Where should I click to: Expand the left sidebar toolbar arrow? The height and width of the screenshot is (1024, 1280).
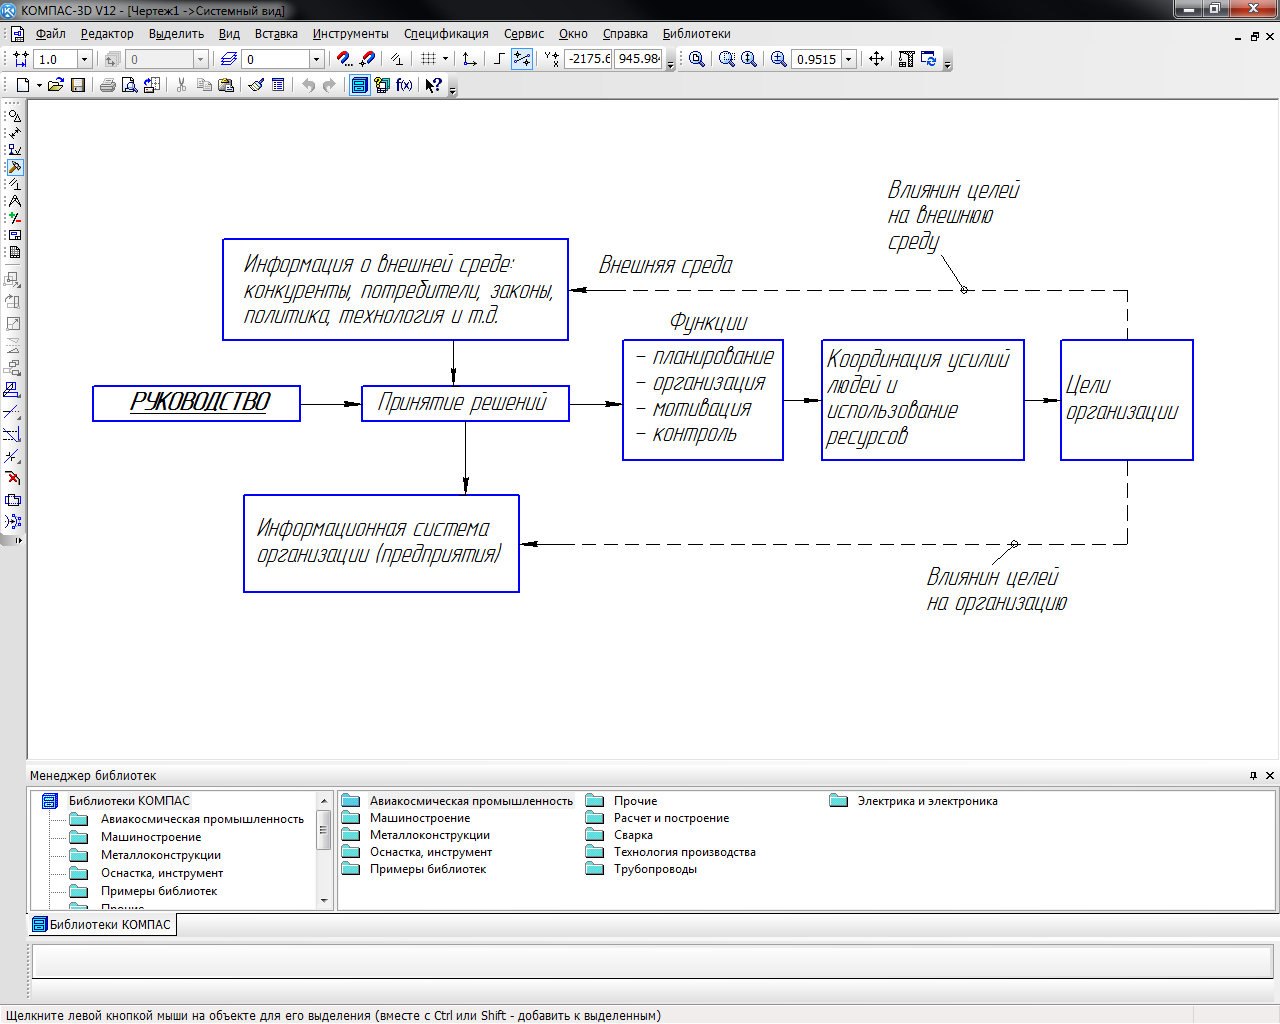pos(18,540)
